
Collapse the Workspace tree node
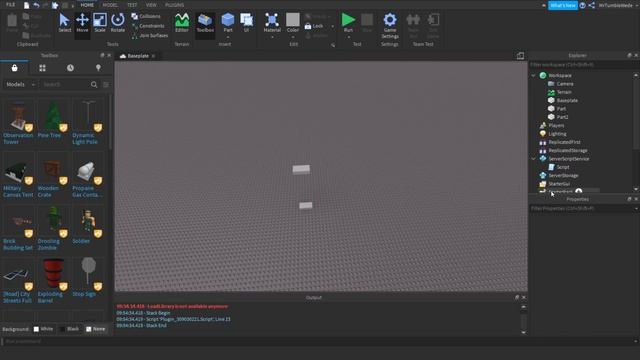[x=533, y=76]
